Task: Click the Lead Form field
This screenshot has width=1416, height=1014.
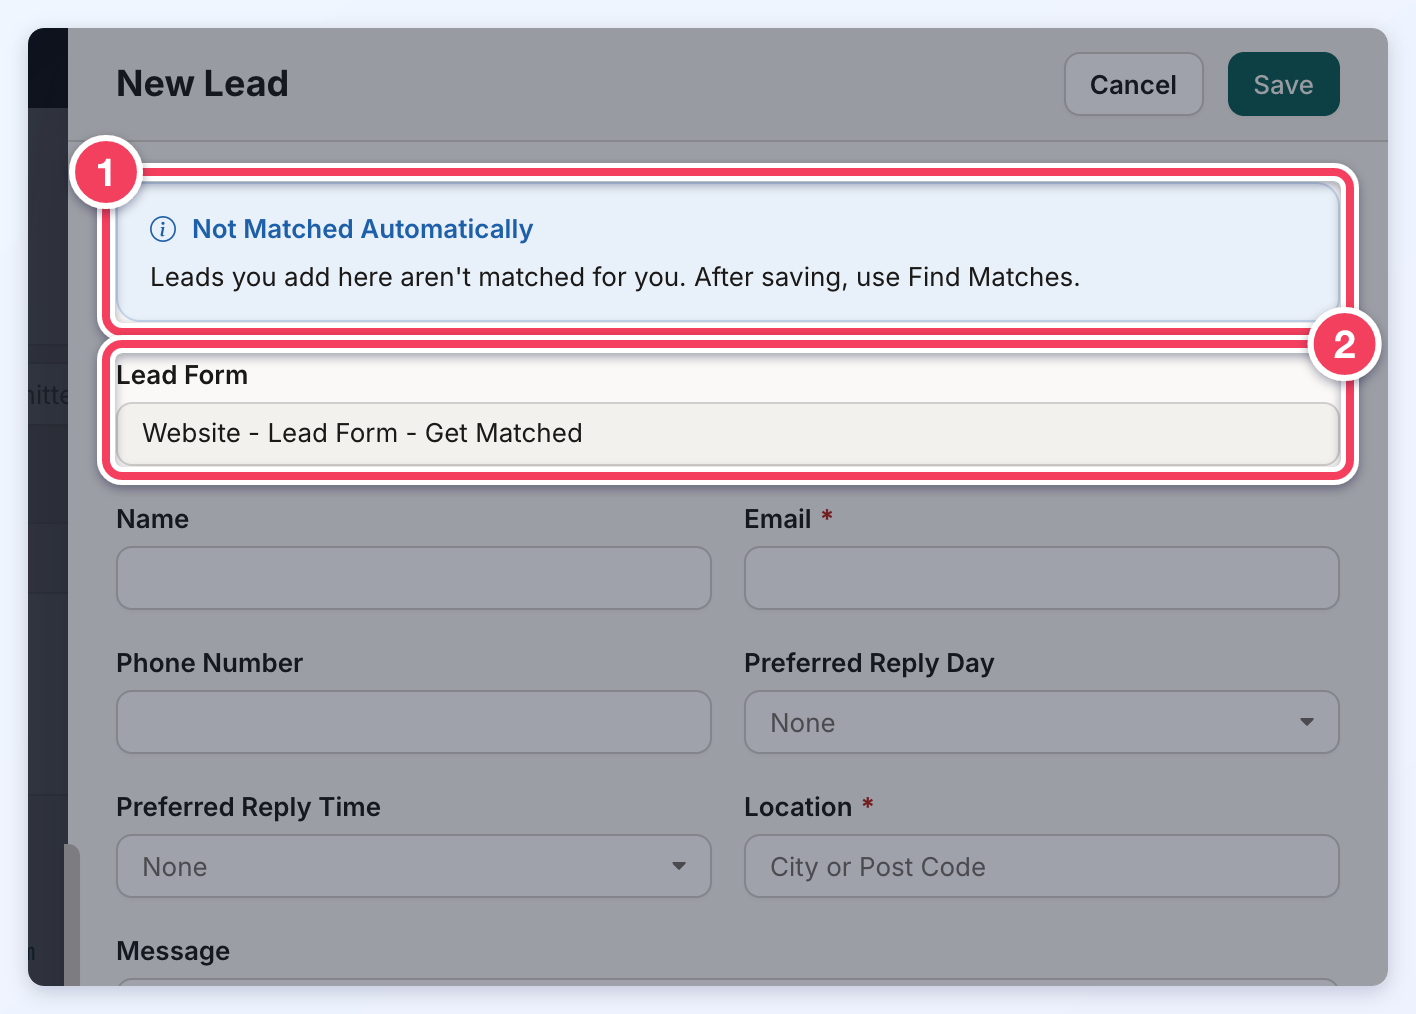Action: coord(727,433)
